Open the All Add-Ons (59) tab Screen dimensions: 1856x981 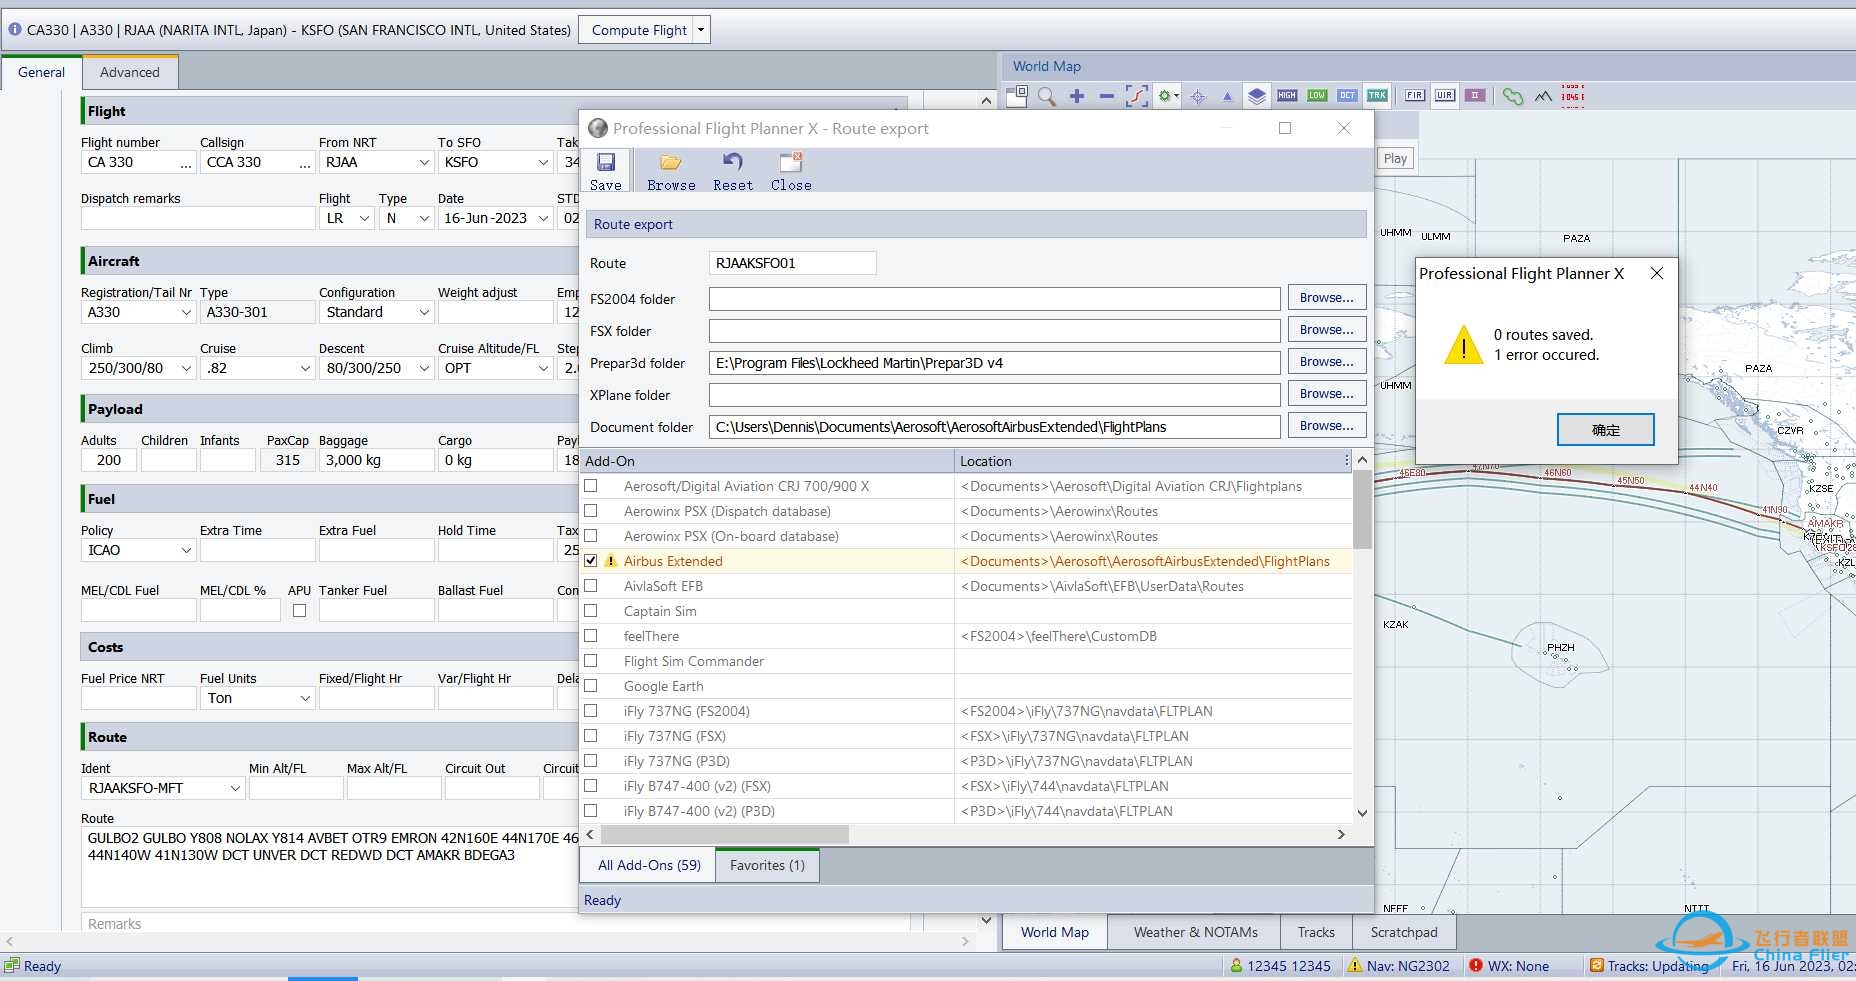pyautogui.click(x=649, y=865)
